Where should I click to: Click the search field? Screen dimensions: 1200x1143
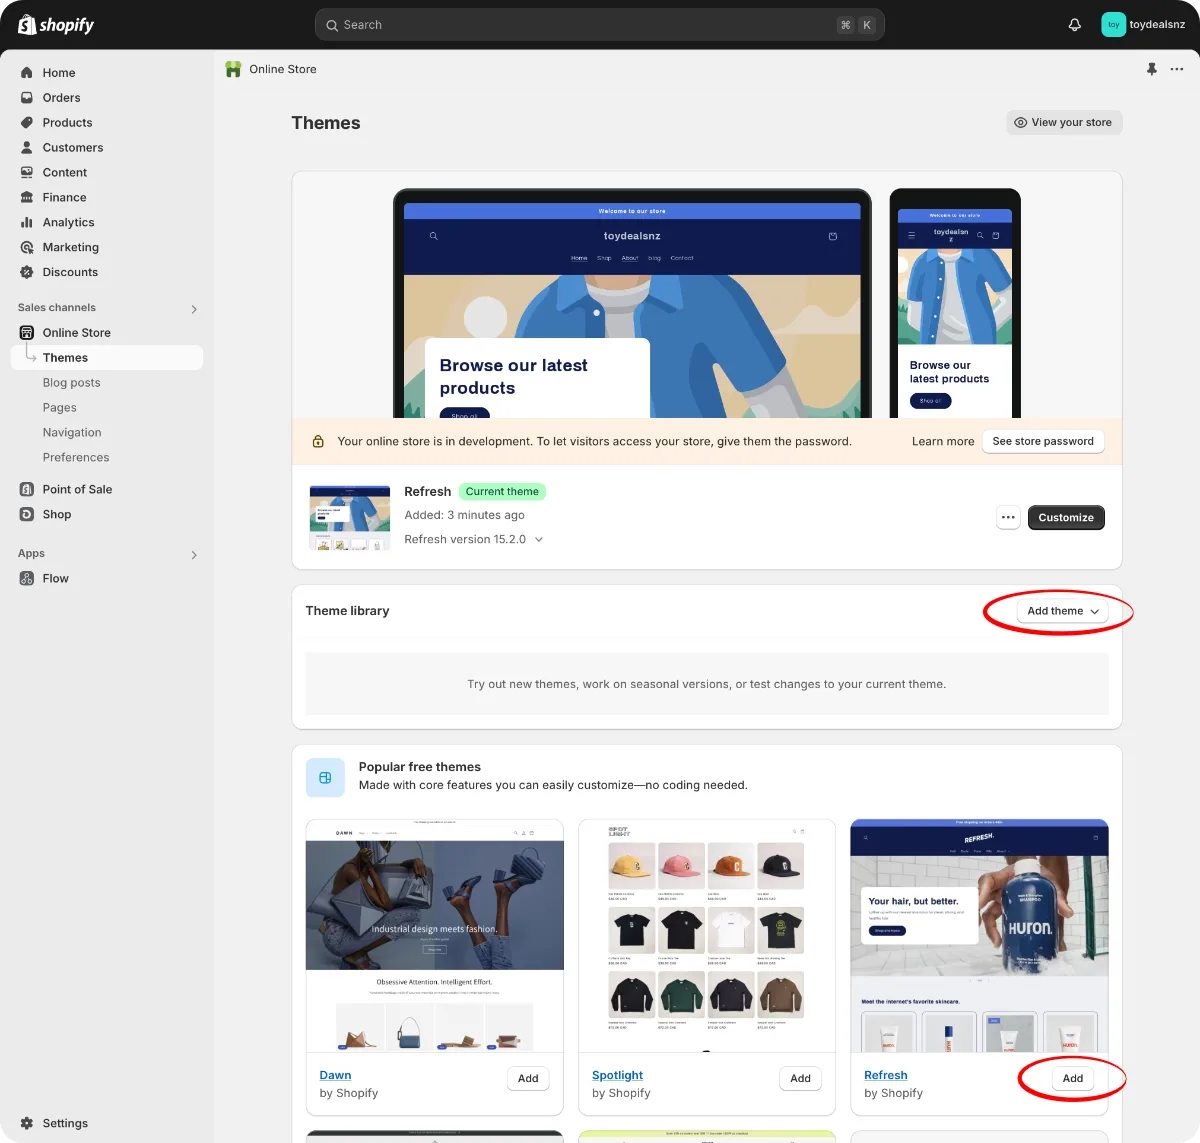[600, 25]
